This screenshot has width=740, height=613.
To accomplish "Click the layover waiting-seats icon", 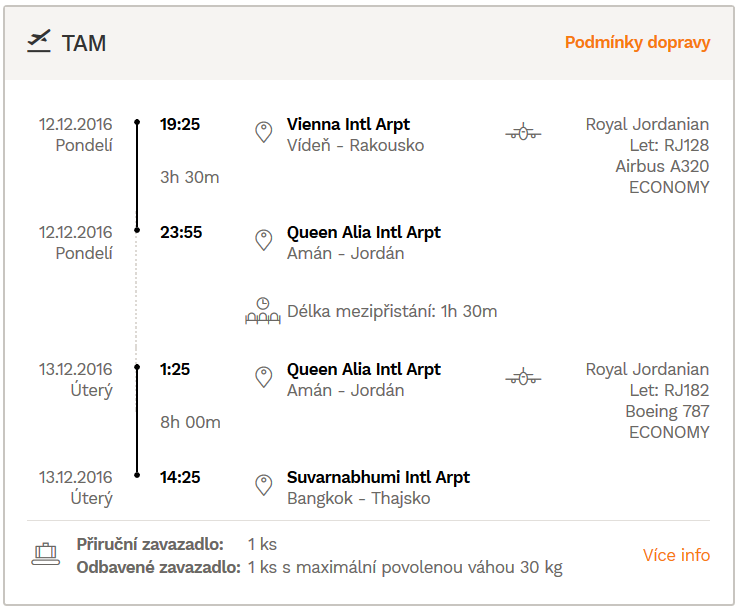I will 263,311.
